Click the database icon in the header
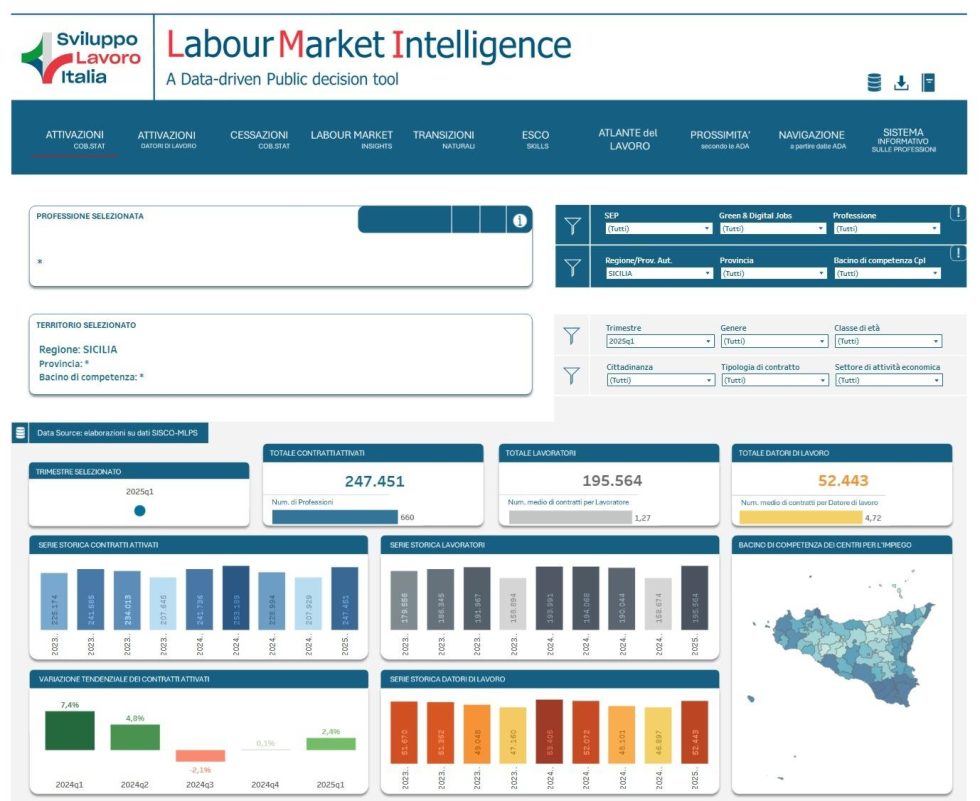The image size is (980, 801). pyautogui.click(x=874, y=83)
